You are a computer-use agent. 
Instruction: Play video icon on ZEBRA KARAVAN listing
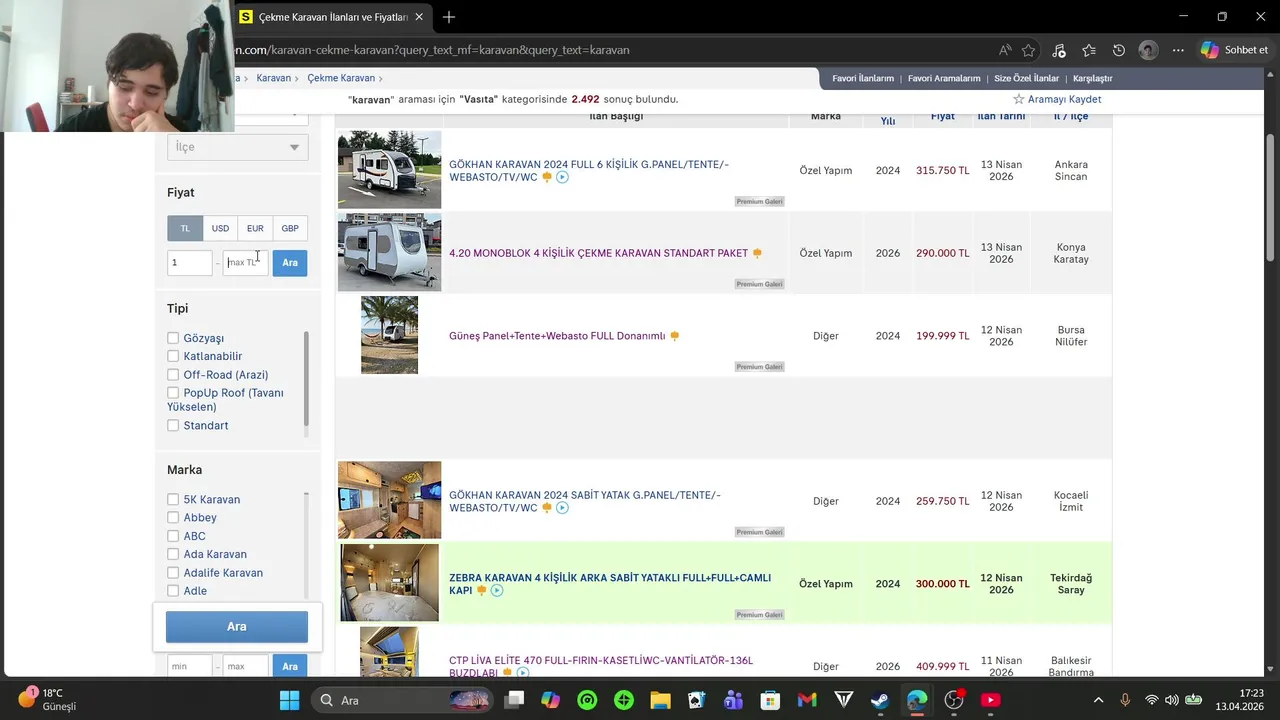497,590
